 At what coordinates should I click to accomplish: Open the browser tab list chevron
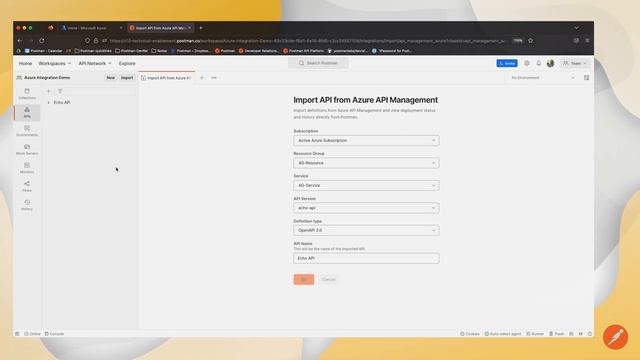pyautogui.click(x=576, y=28)
